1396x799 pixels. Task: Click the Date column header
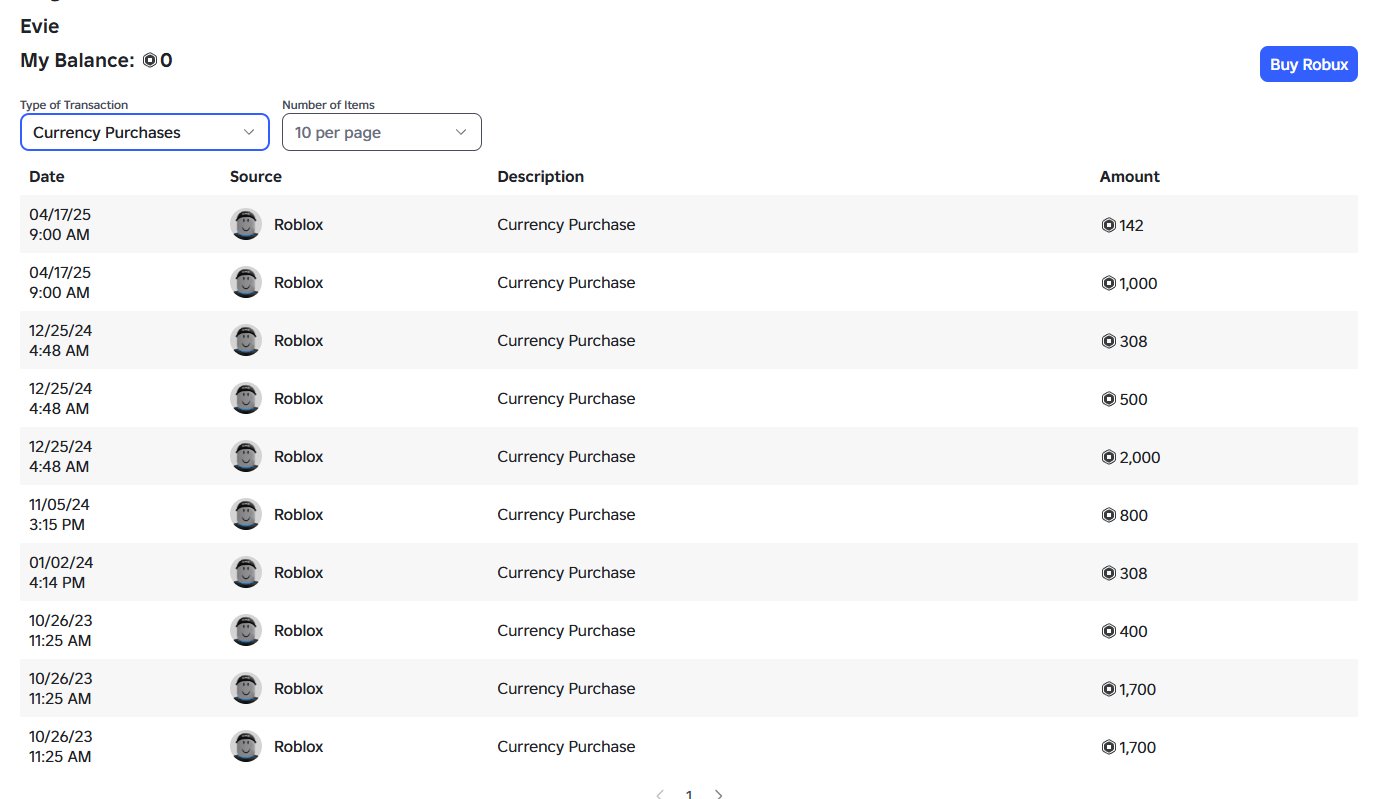coord(47,176)
